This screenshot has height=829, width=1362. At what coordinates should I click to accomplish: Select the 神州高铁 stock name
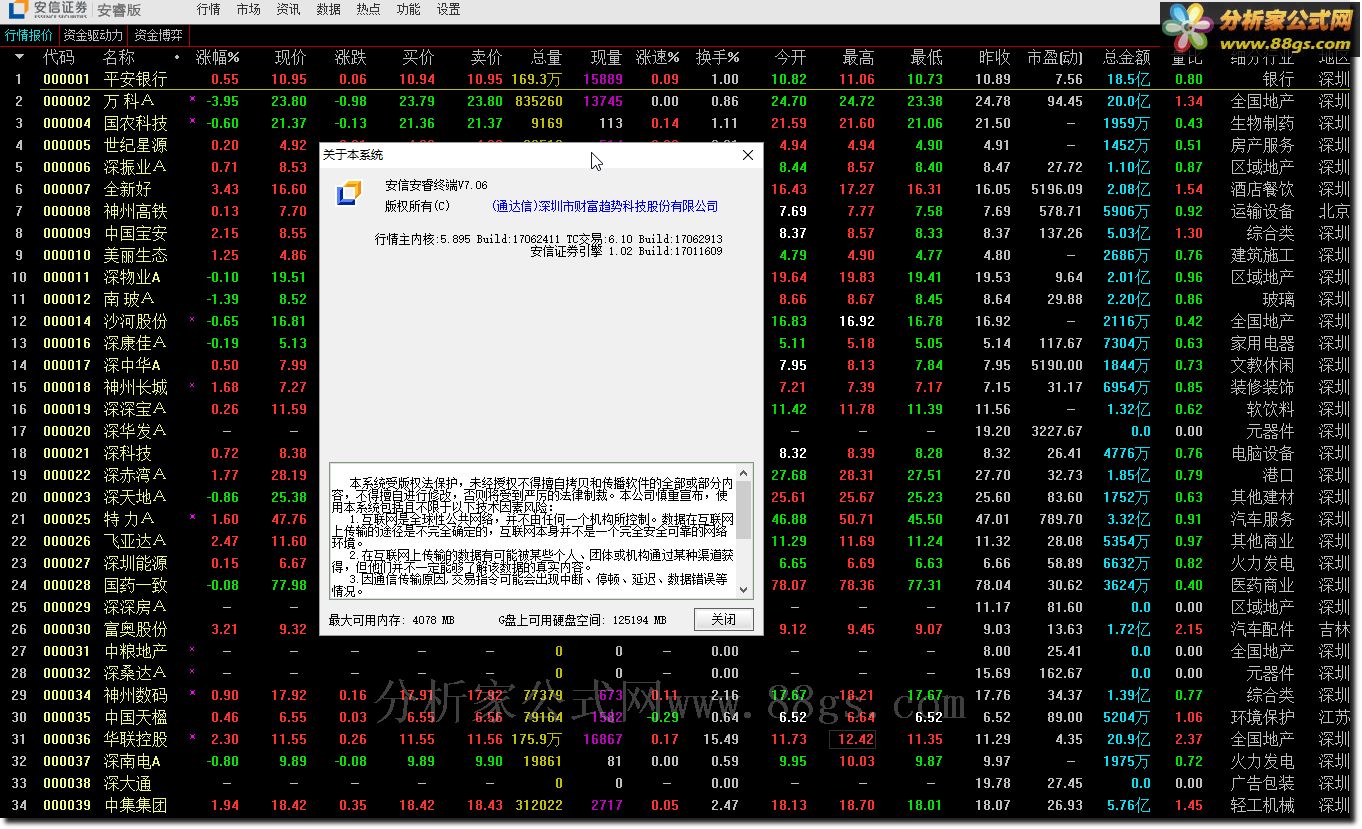(x=136, y=211)
